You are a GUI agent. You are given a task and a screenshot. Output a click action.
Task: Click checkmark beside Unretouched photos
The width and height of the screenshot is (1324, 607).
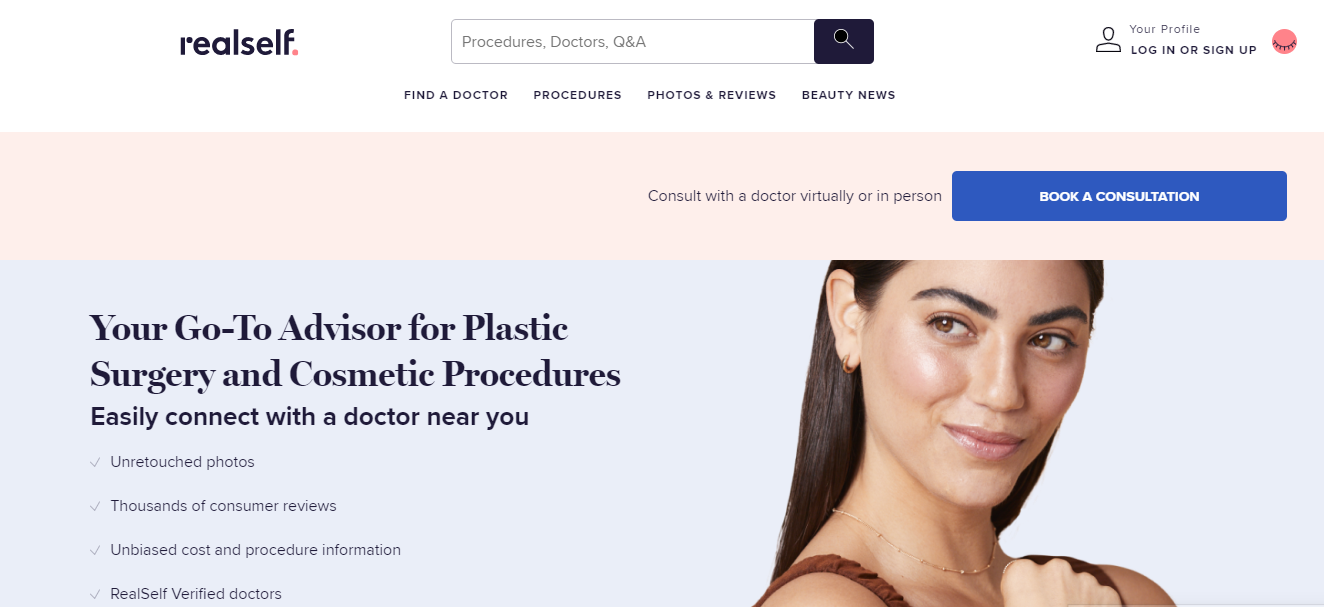coord(95,463)
